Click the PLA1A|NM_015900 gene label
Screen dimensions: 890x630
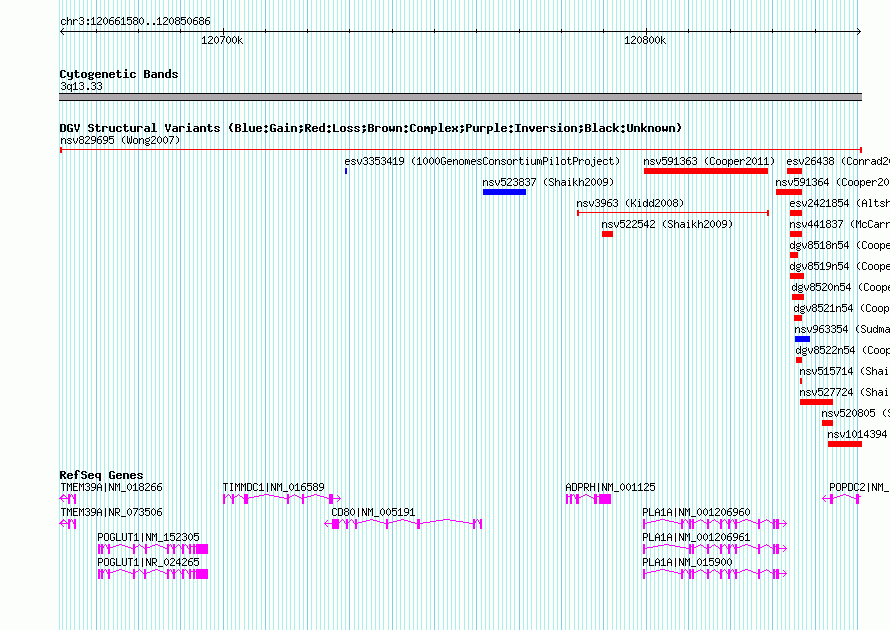687,562
